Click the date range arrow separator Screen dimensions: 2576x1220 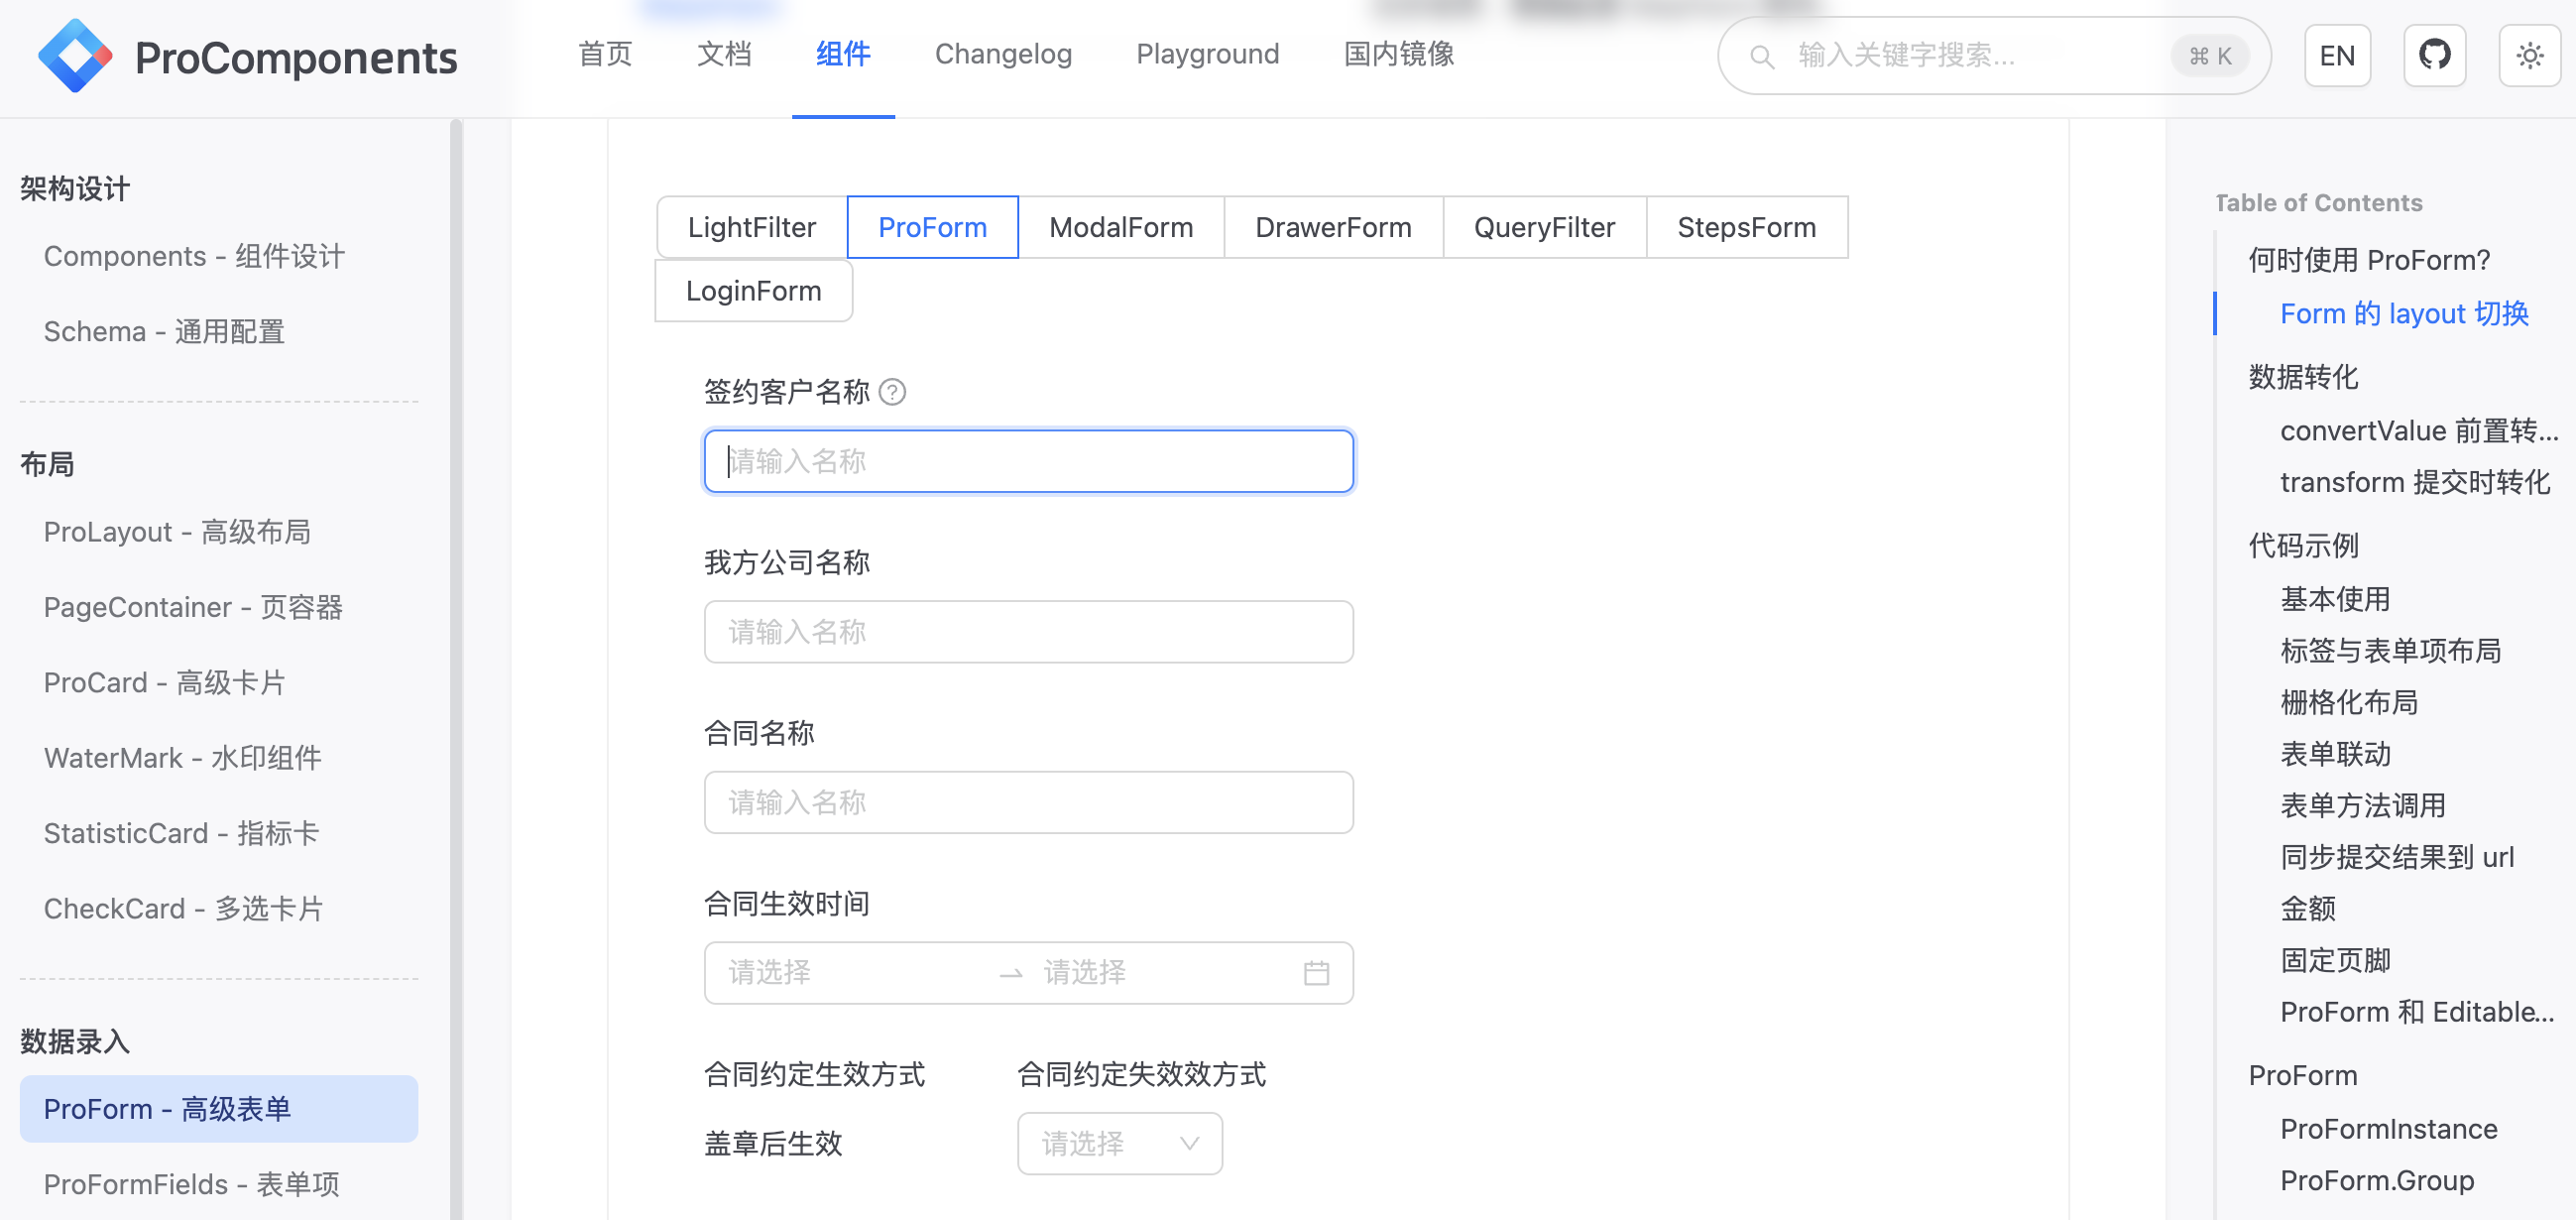[x=1011, y=972]
